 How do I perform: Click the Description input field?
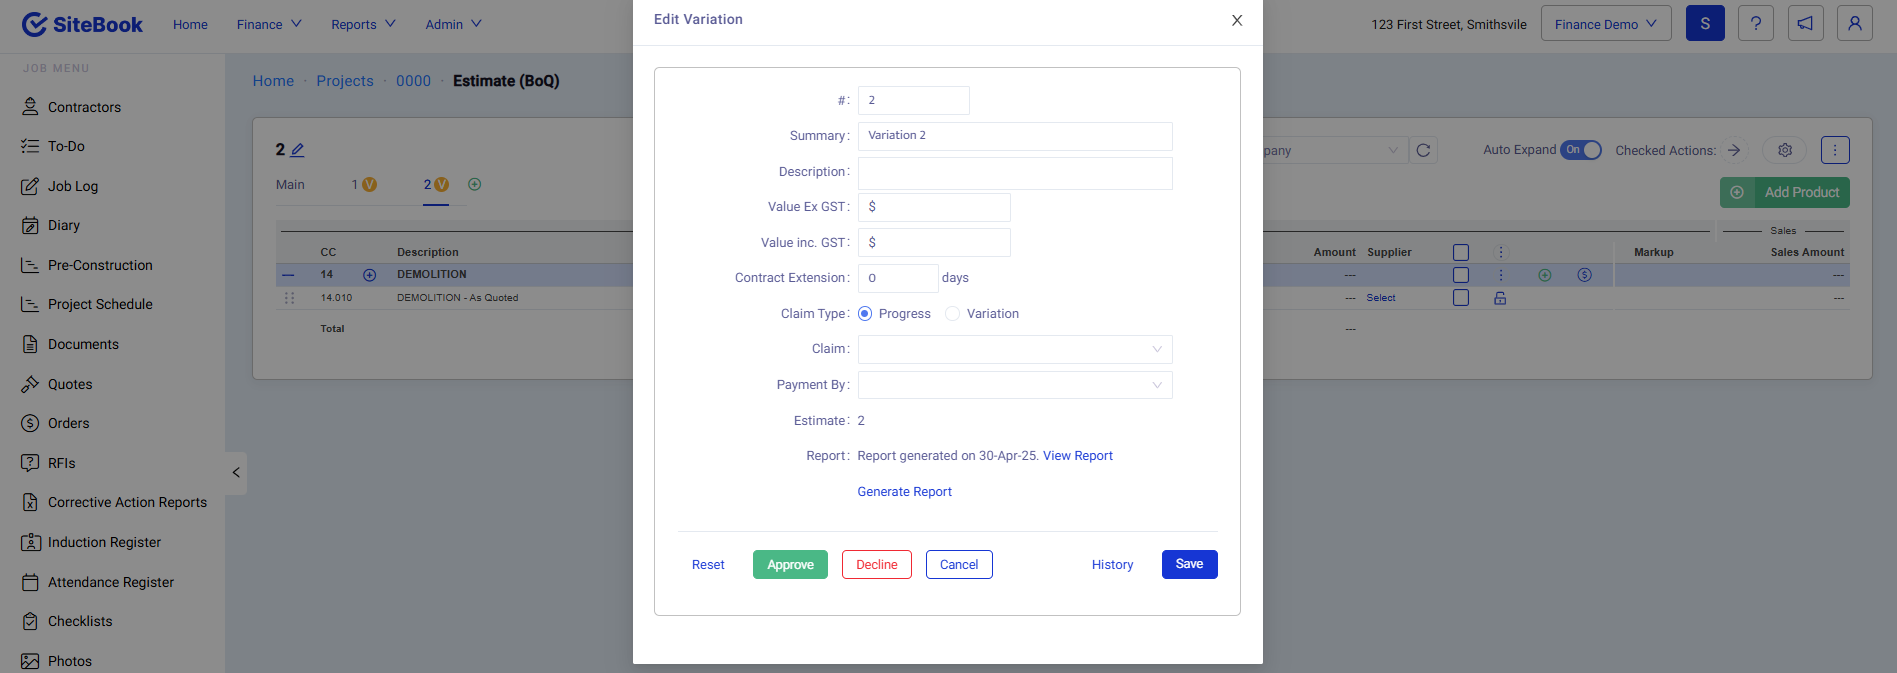tap(1014, 173)
